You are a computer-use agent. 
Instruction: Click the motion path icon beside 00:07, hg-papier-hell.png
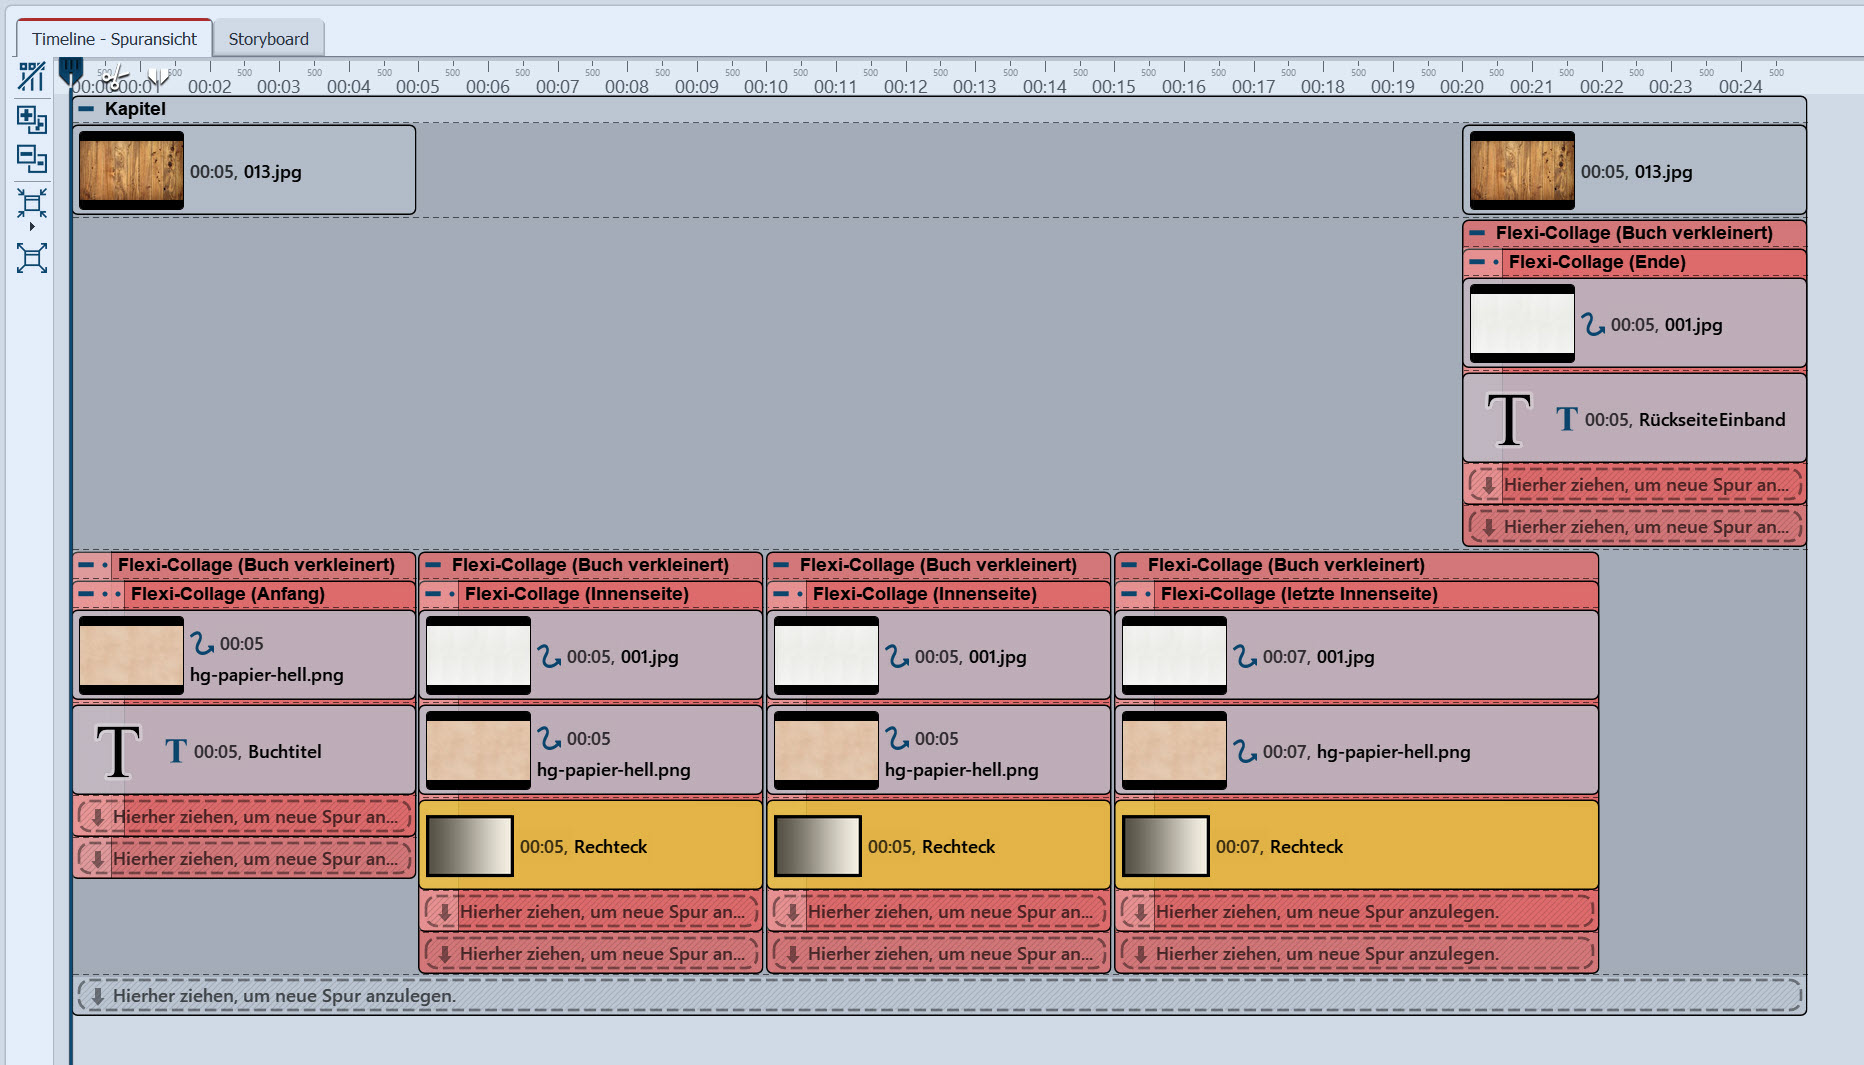tap(1244, 751)
